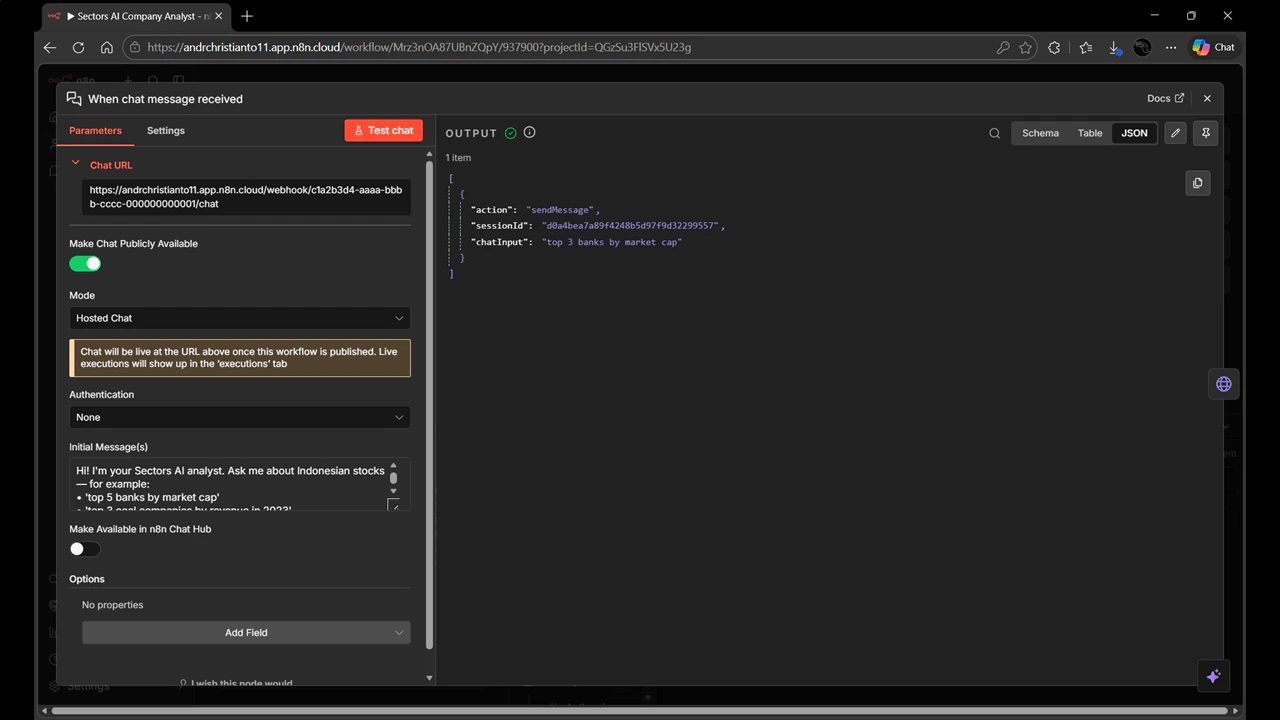The height and width of the screenshot is (720, 1280).
Task: Switch to the Settings tab
Action: point(165,130)
